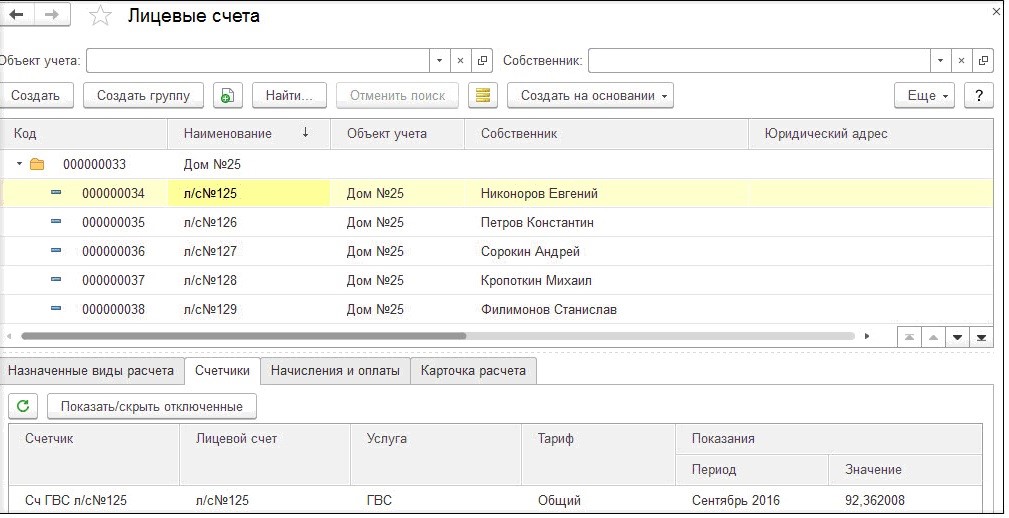The image size is (1009, 518).
Task: Click the green refresh icon in Счетчики
Action: pyautogui.click(x=24, y=406)
